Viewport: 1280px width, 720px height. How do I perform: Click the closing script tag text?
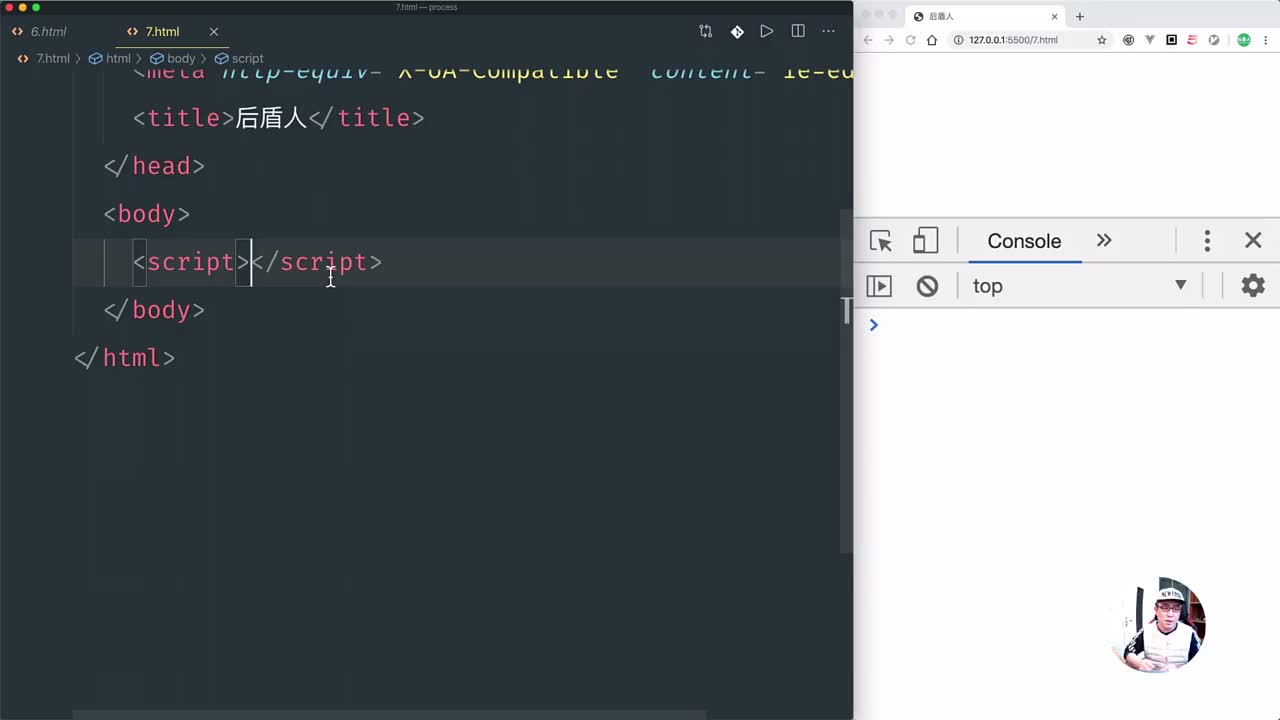click(316, 262)
